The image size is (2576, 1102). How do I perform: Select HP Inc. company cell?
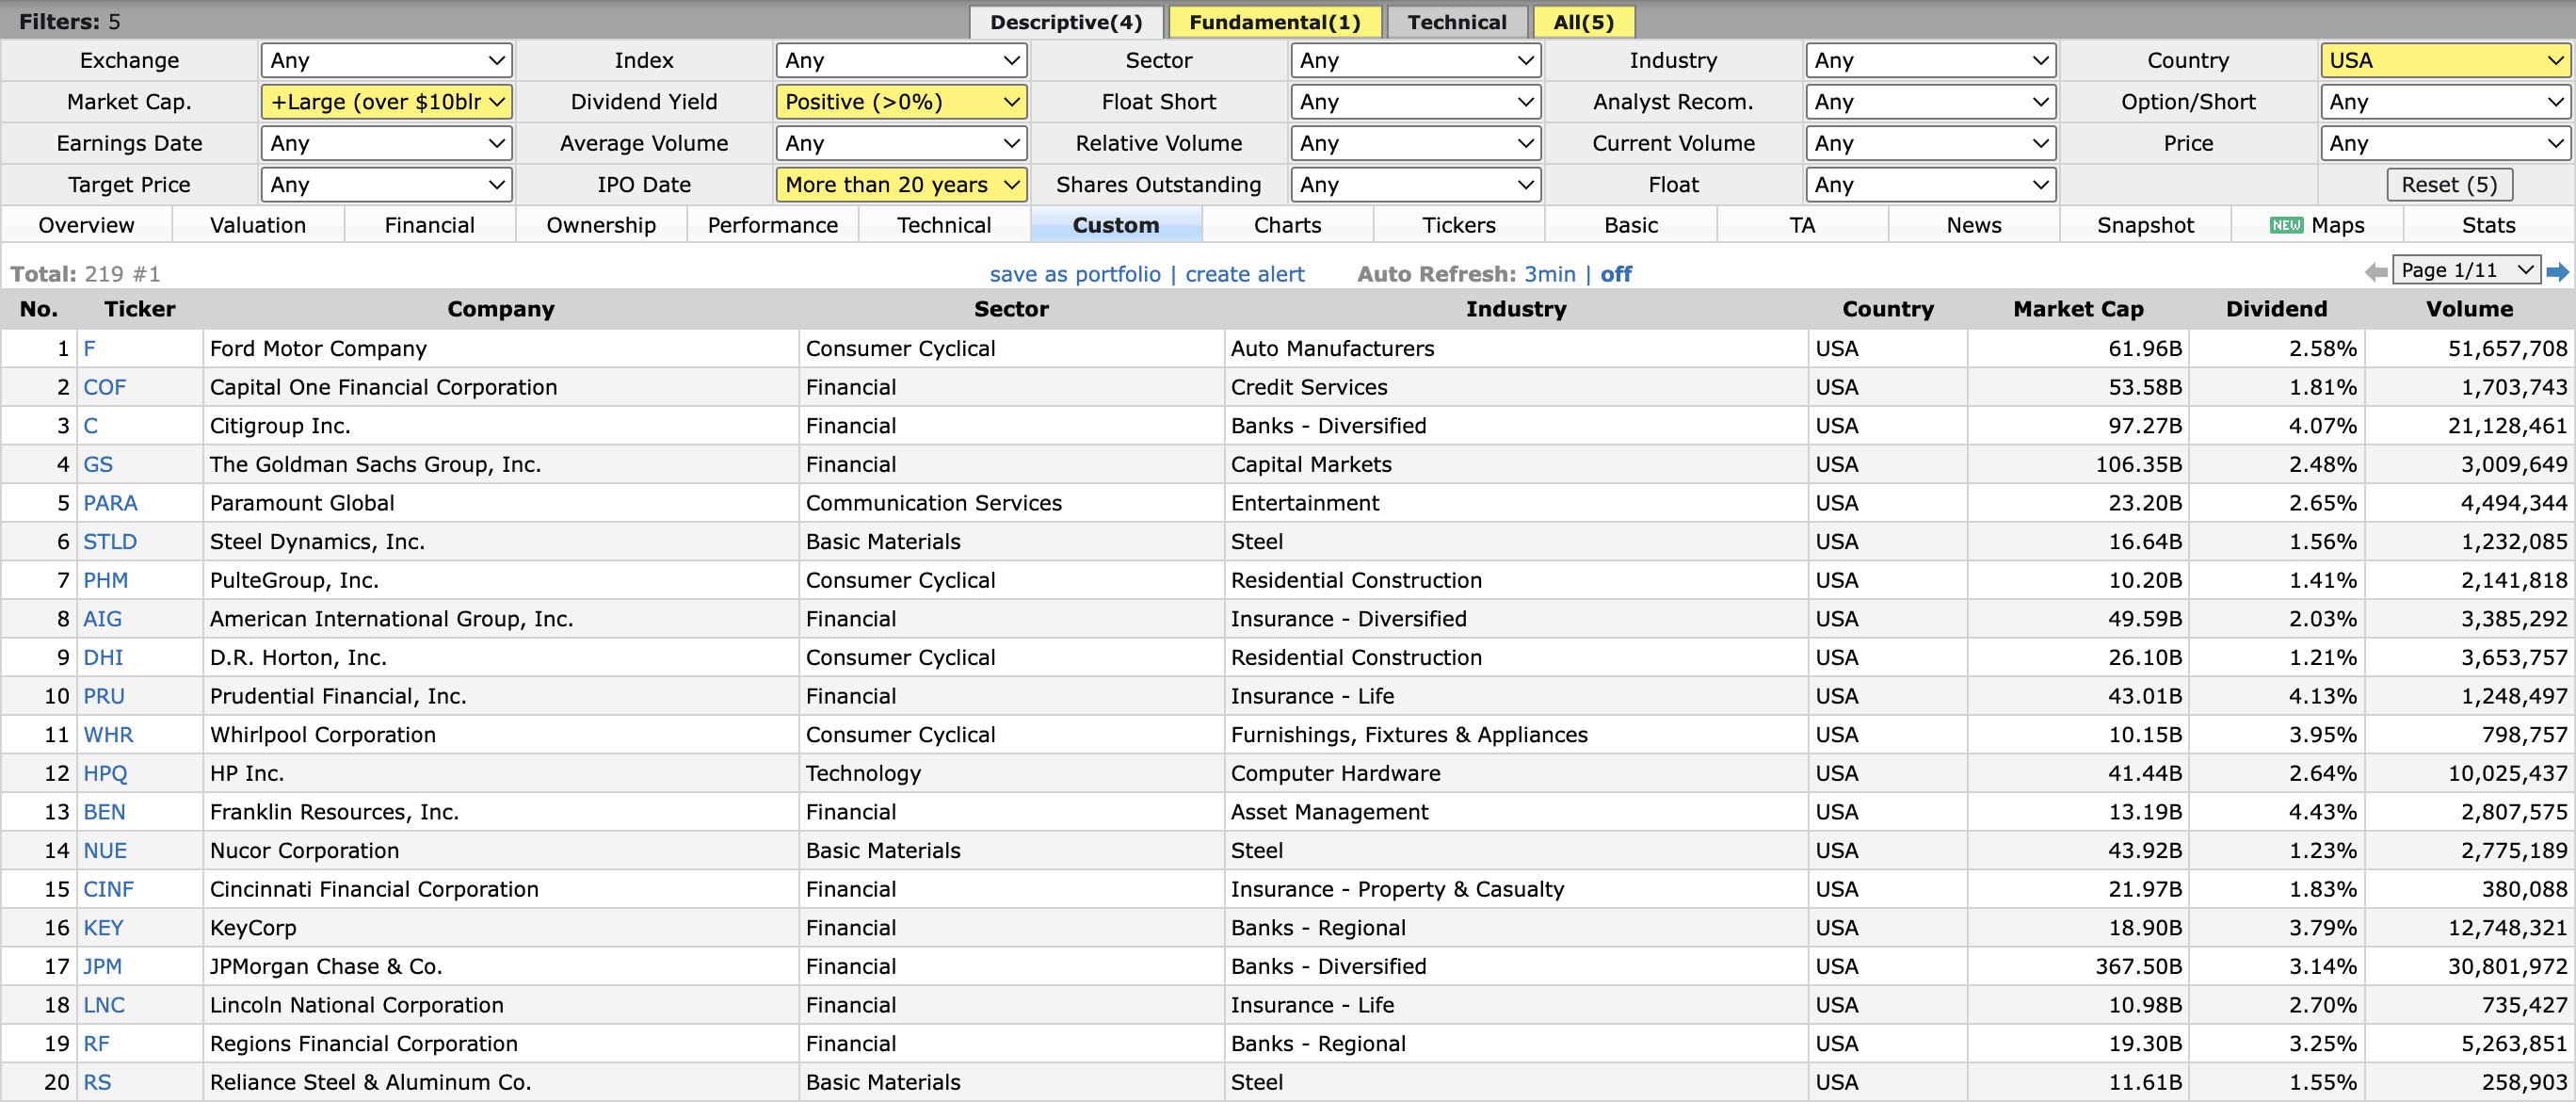coord(501,773)
